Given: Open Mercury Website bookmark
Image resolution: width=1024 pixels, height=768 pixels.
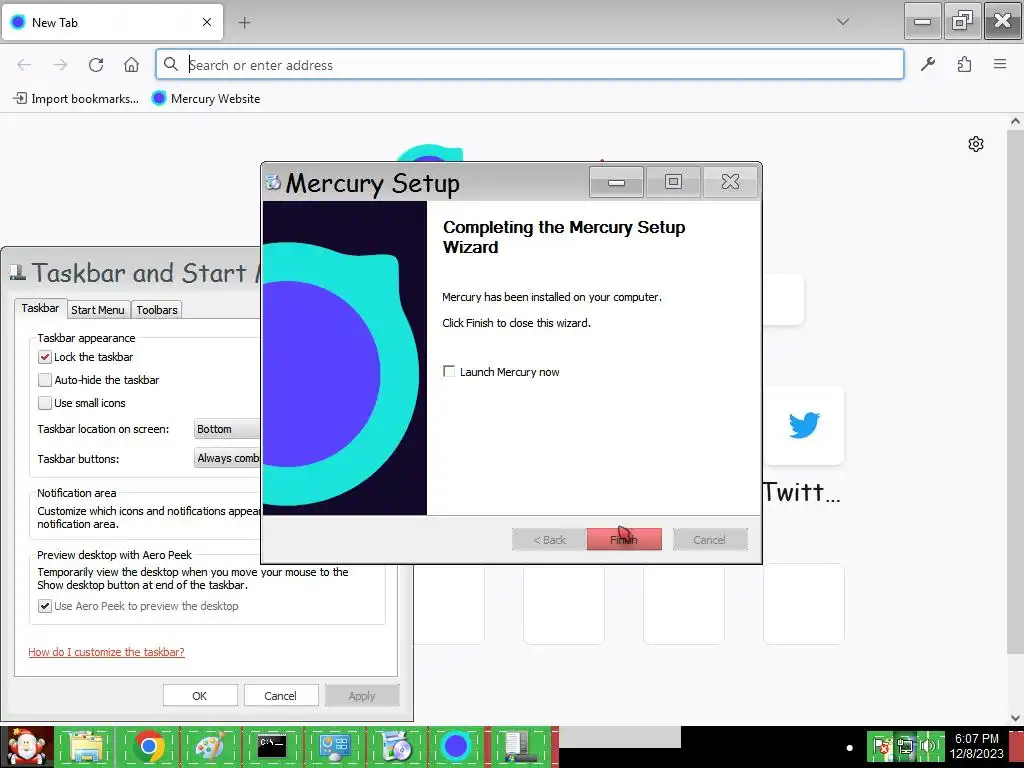Looking at the screenshot, I should 206,99.
